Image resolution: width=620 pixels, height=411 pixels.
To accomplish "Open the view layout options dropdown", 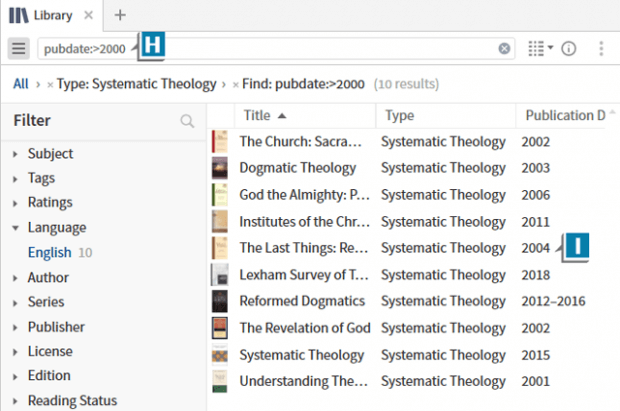I will (539, 48).
